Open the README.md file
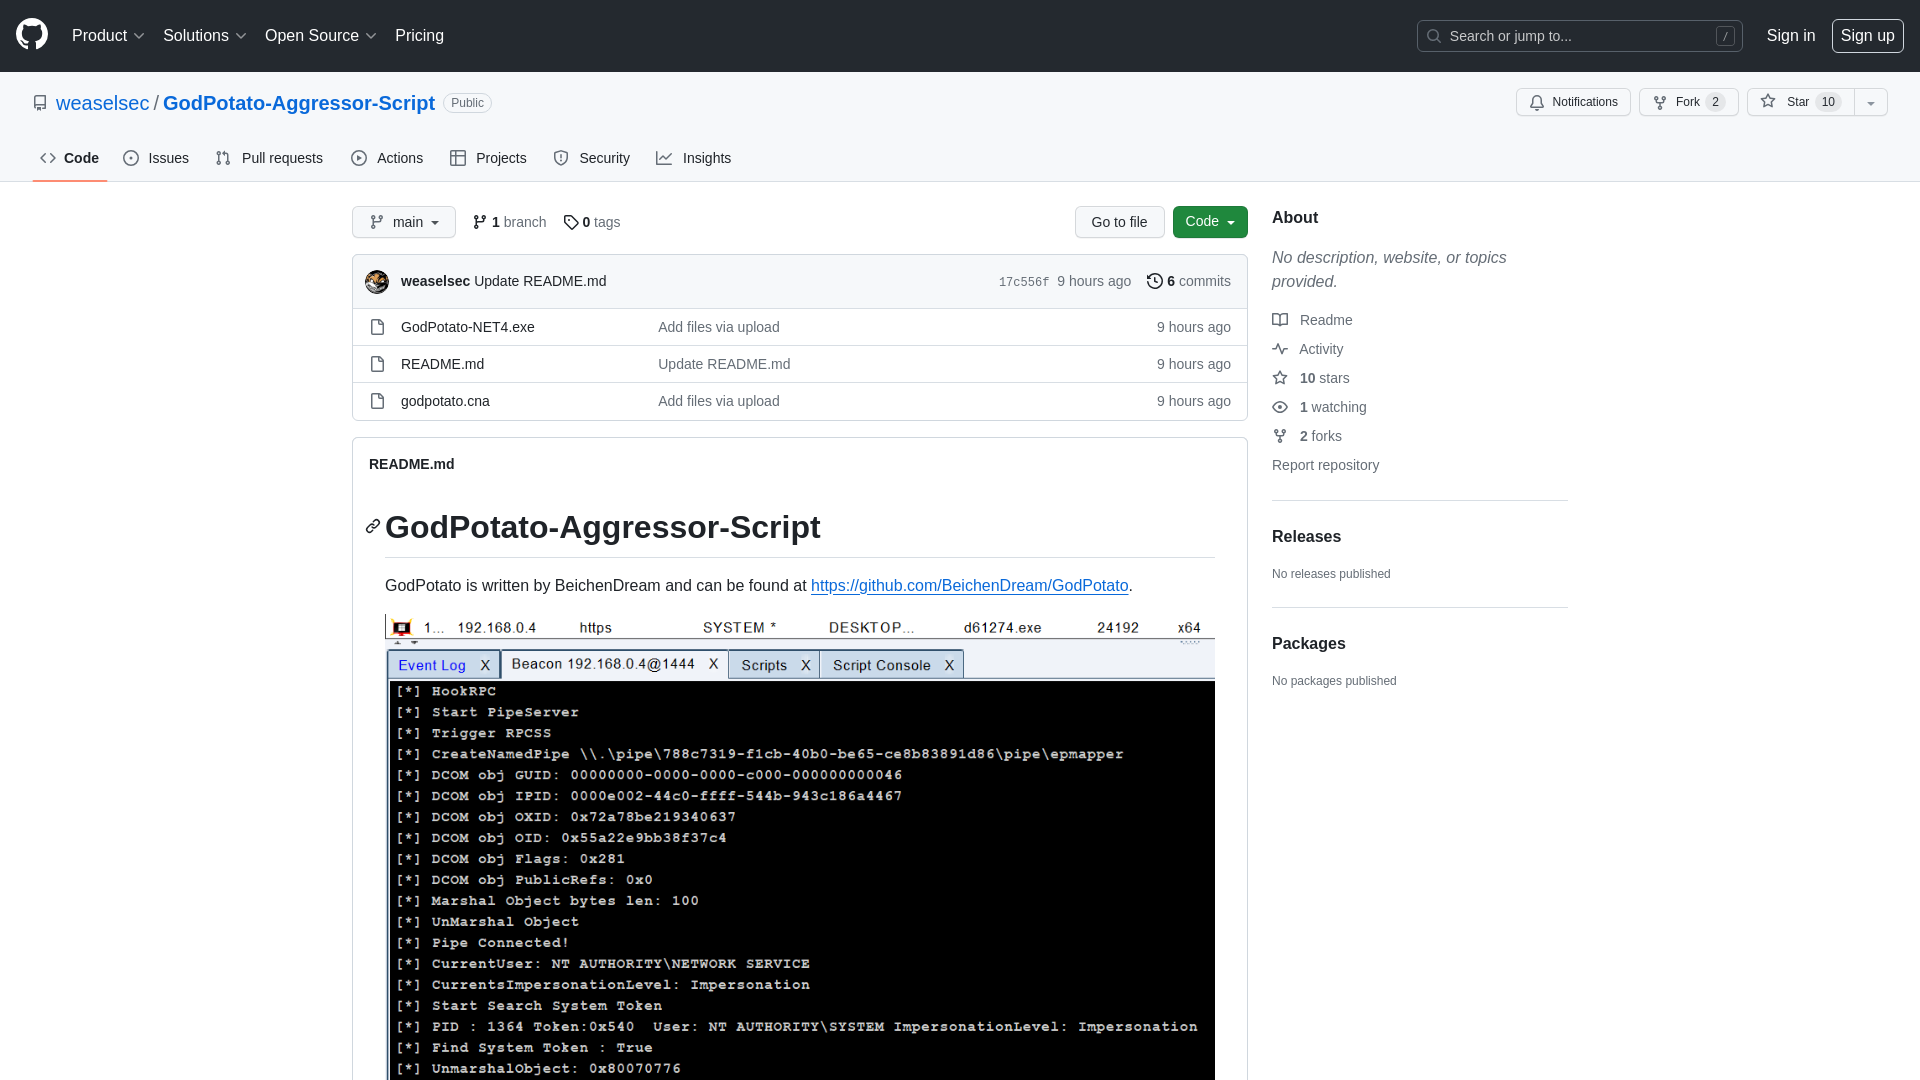The height and width of the screenshot is (1080, 1920). click(442, 364)
